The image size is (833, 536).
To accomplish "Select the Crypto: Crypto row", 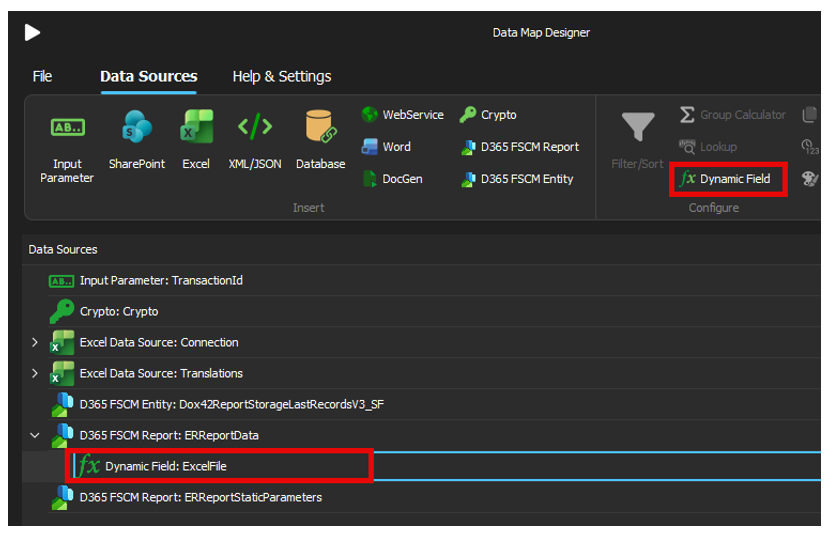I will [x=421, y=311].
